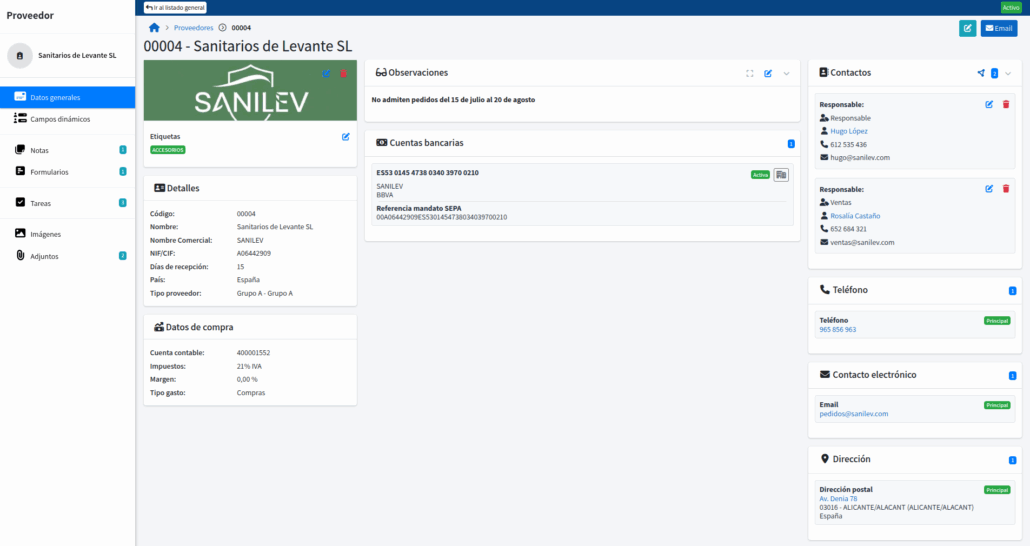
Task: Click supplier avatar in sidebar
Action: coord(20,56)
